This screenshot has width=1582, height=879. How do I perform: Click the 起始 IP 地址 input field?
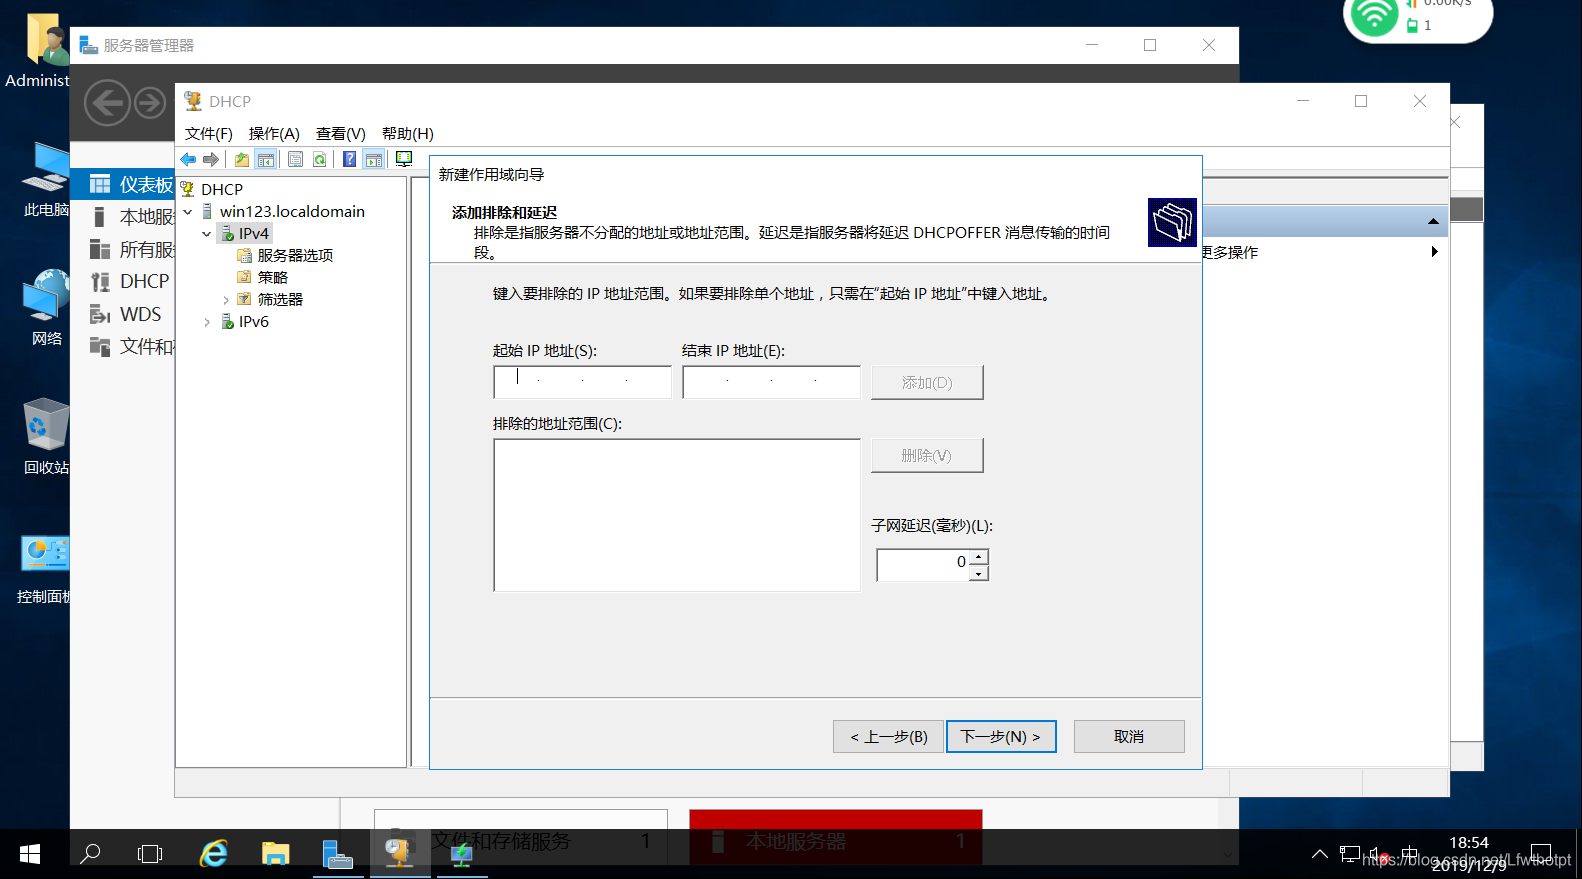coord(582,382)
